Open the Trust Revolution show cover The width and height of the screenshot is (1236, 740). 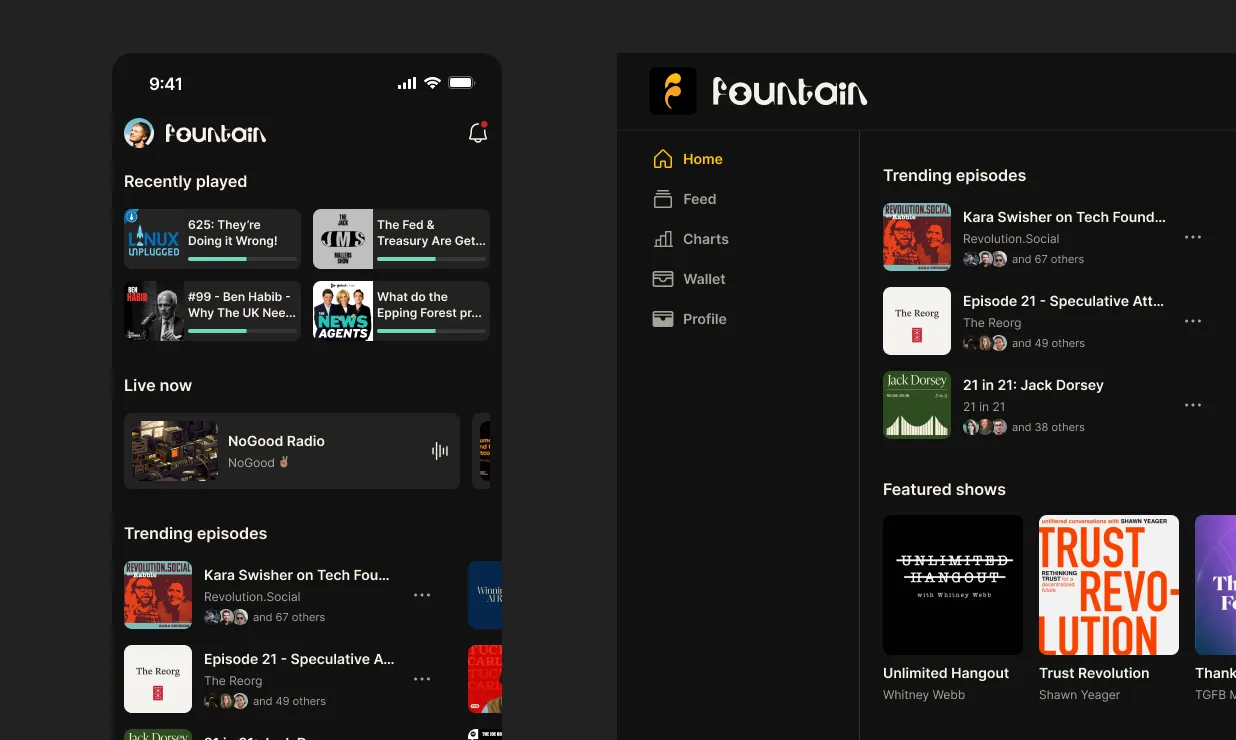click(x=1109, y=585)
